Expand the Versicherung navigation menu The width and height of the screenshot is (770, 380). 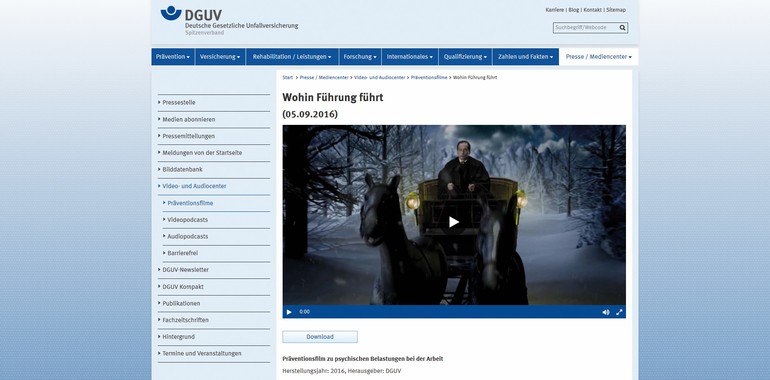(x=220, y=57)
